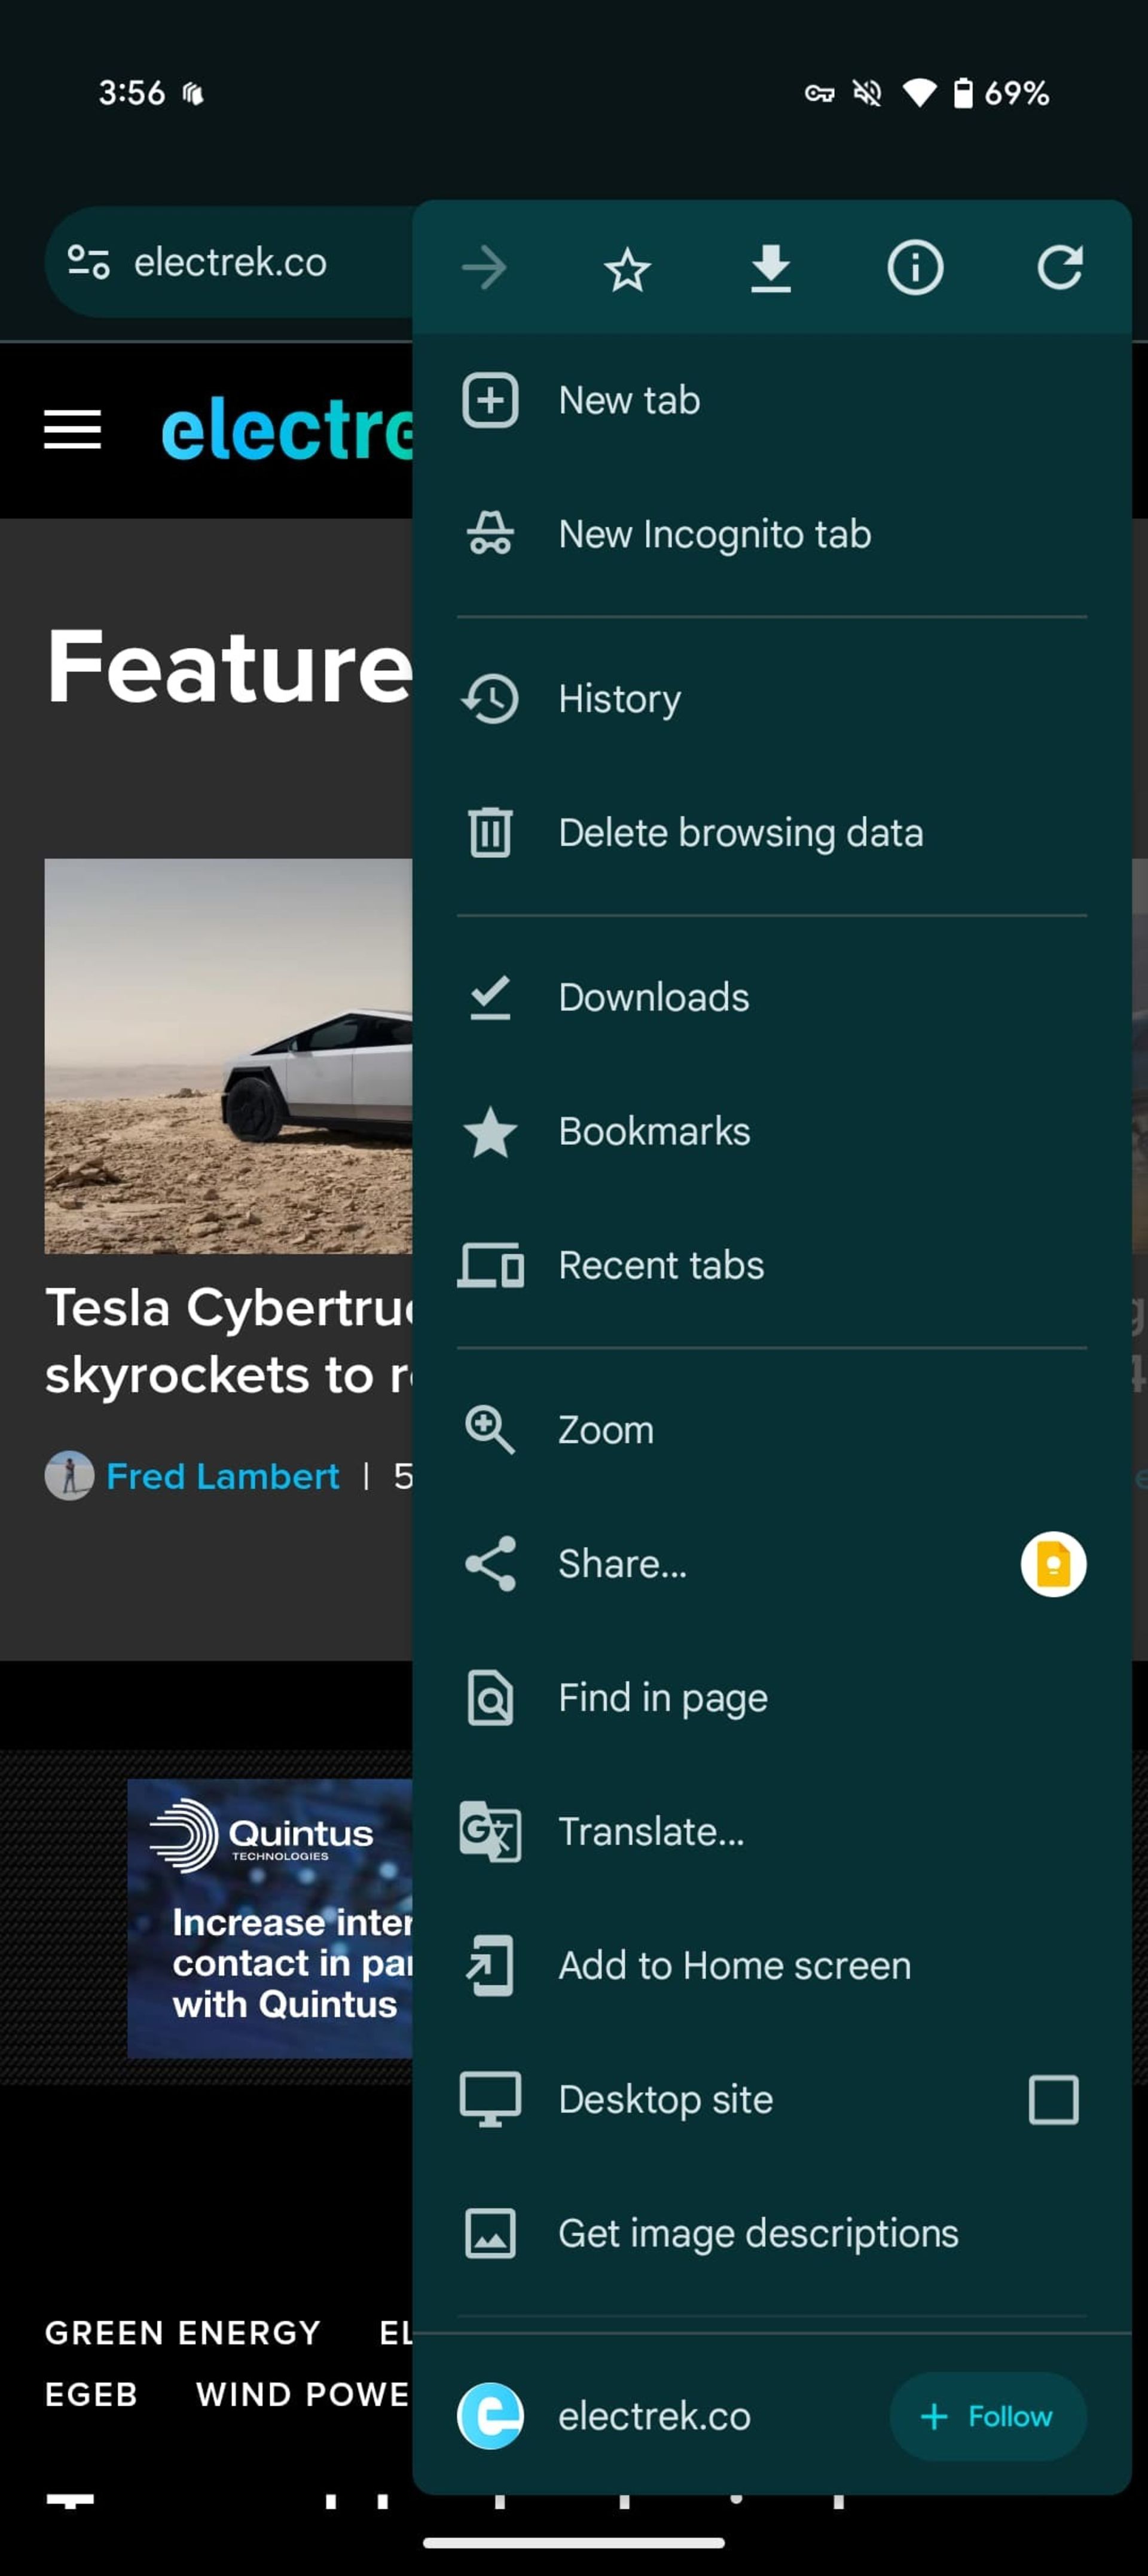Select New Incognito tab

click(x=771, y=534)
